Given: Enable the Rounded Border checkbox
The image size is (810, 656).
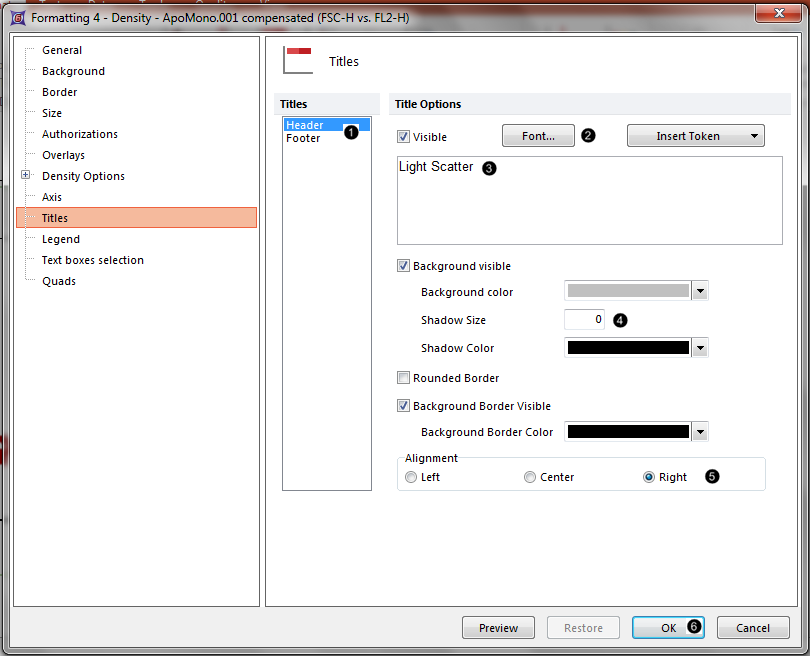Looking at the screenshot, I should (x=404, y=379).
